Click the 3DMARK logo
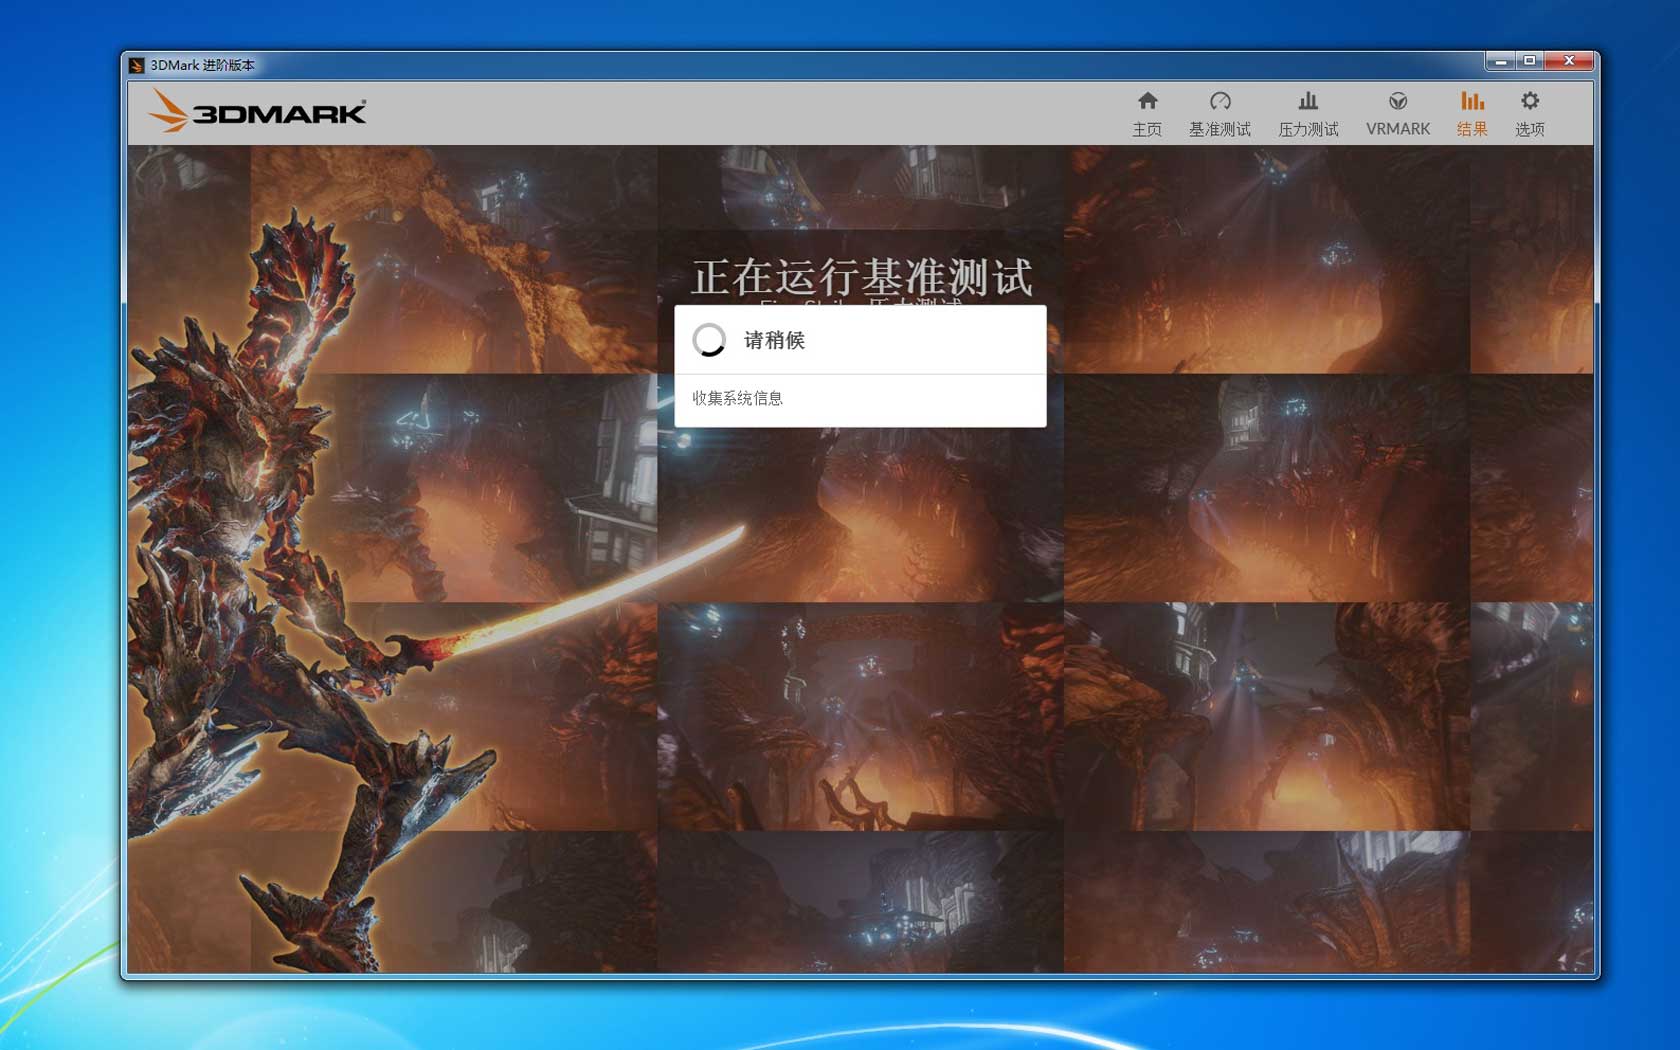The height and width of the screenshot is (1050, 1680). [258, 111]
